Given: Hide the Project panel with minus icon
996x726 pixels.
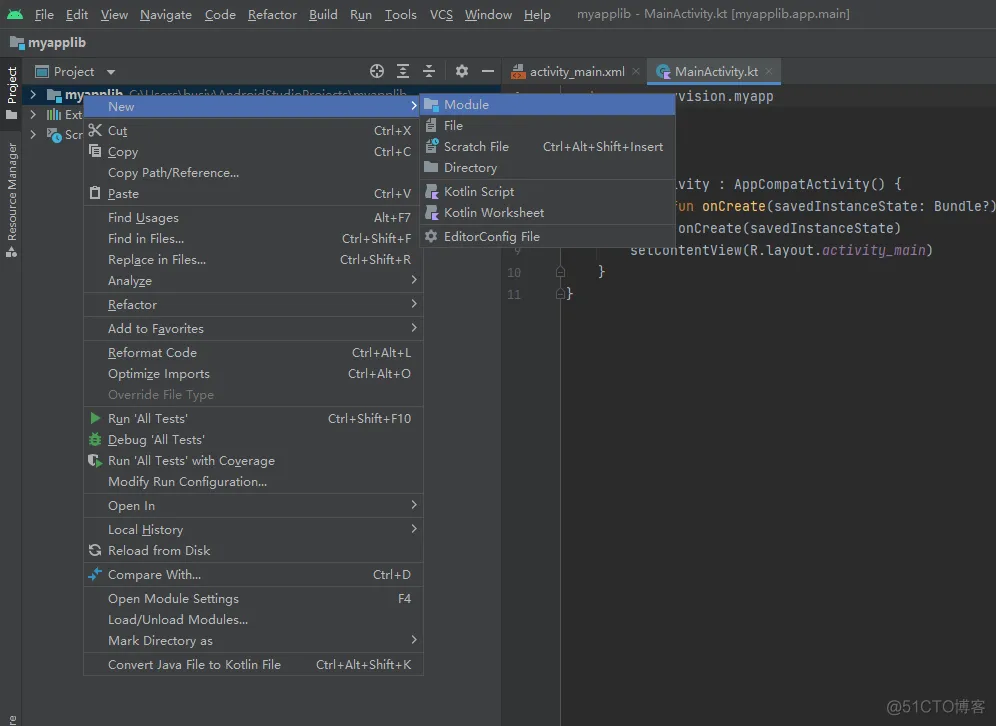Looking at the screenshot, I should pyautogui.click(x=487, y=71).
